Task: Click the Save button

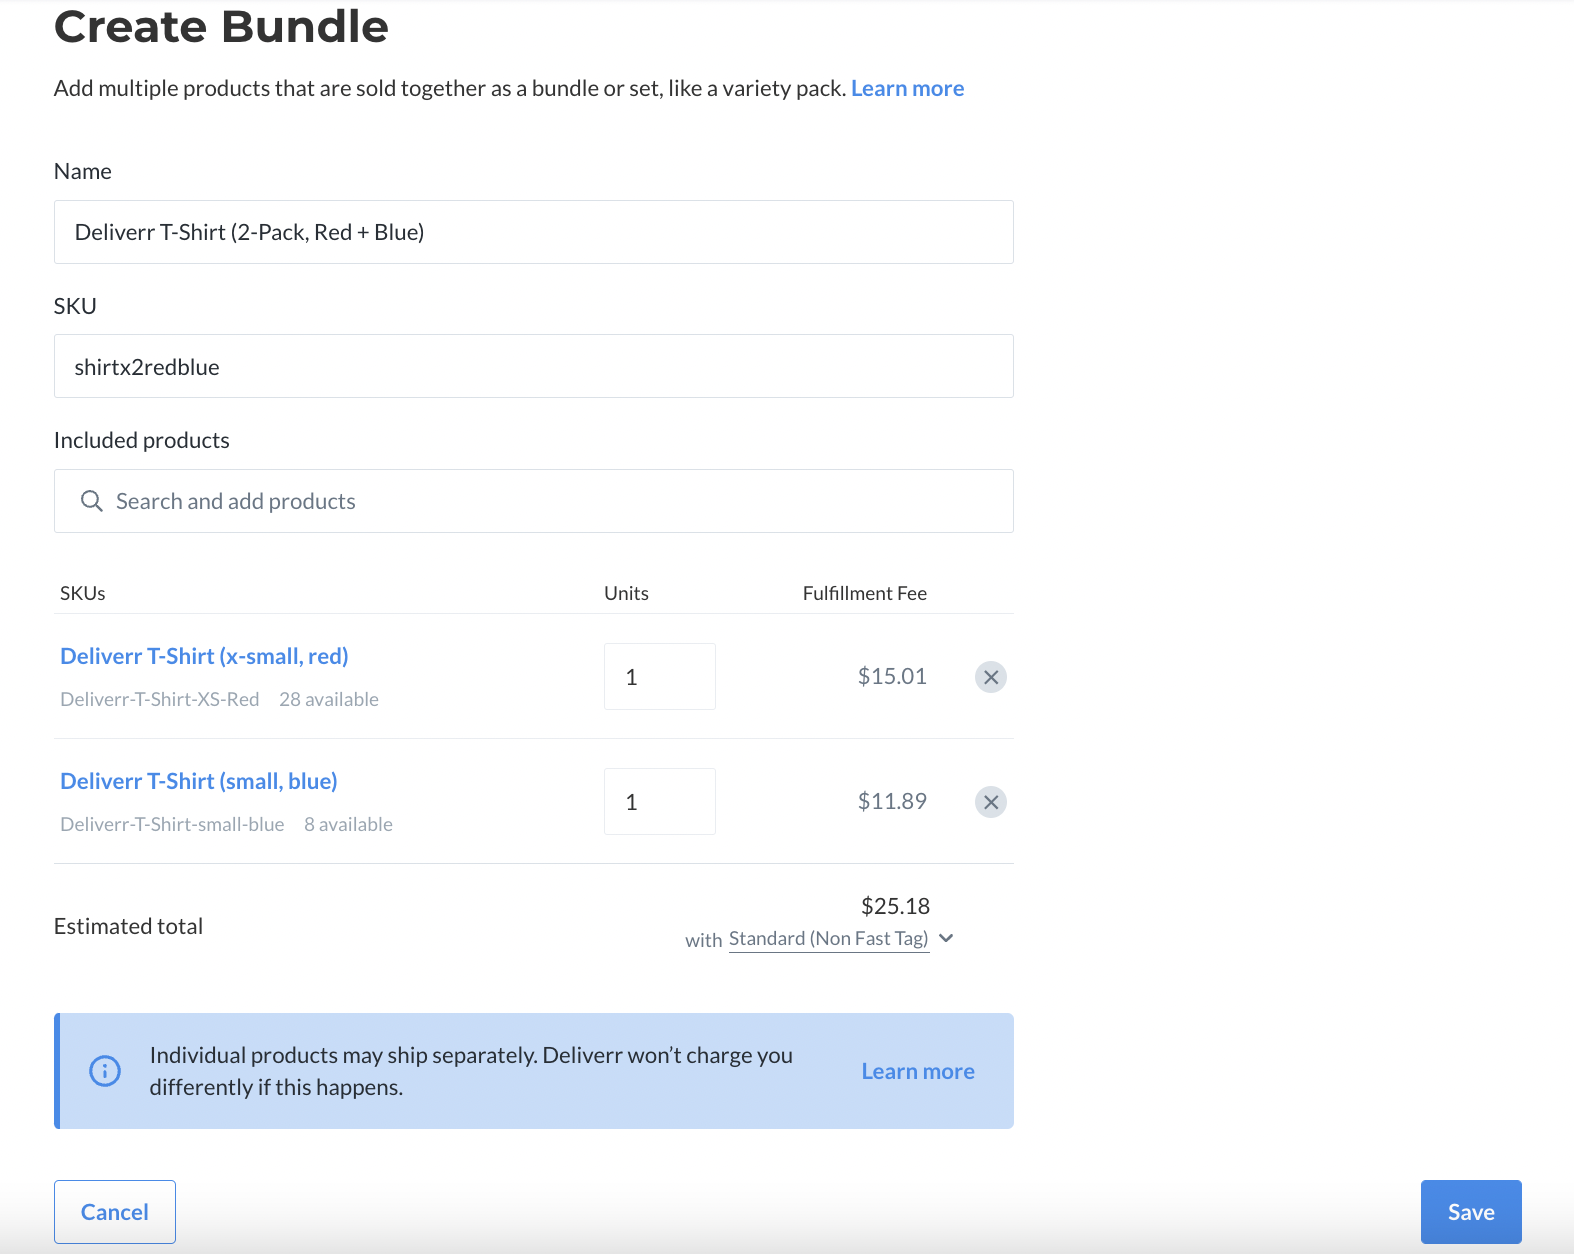Action: click(1471, 1212)
